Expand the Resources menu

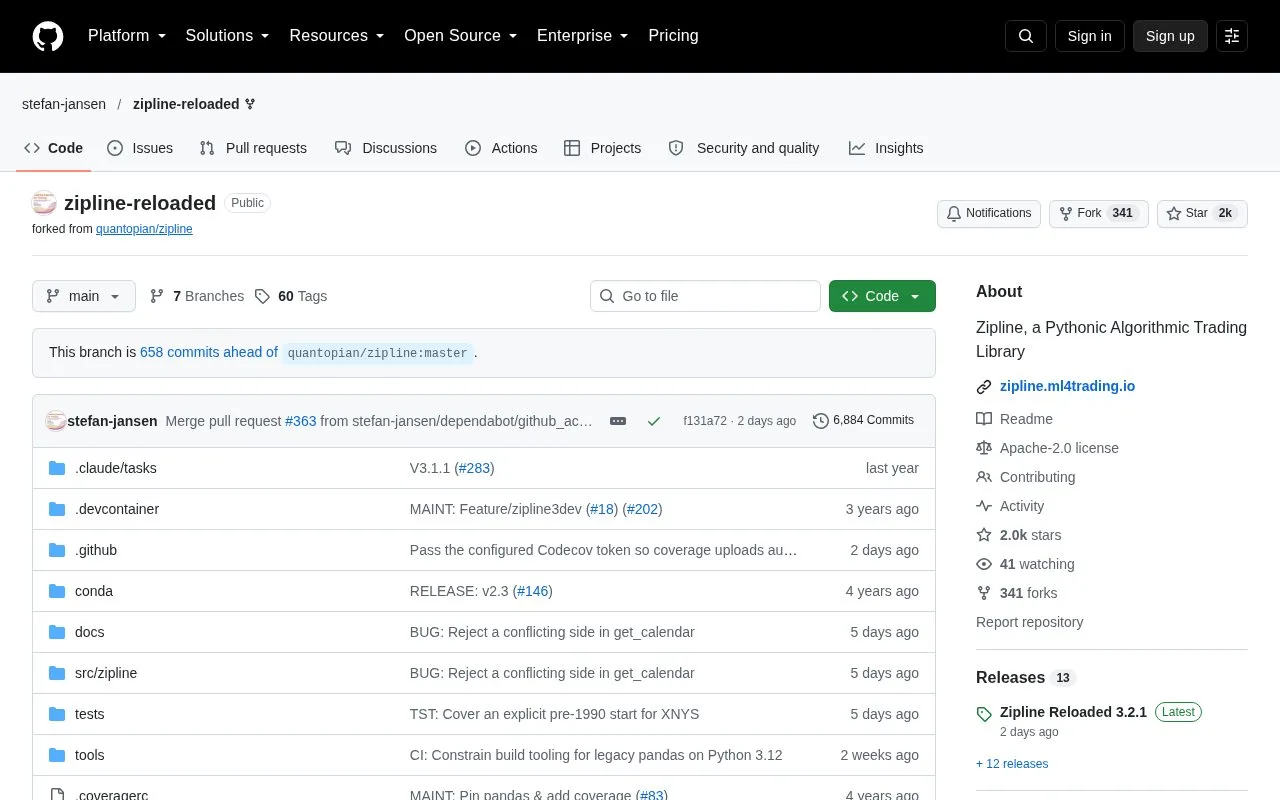(x=337, y=36)
